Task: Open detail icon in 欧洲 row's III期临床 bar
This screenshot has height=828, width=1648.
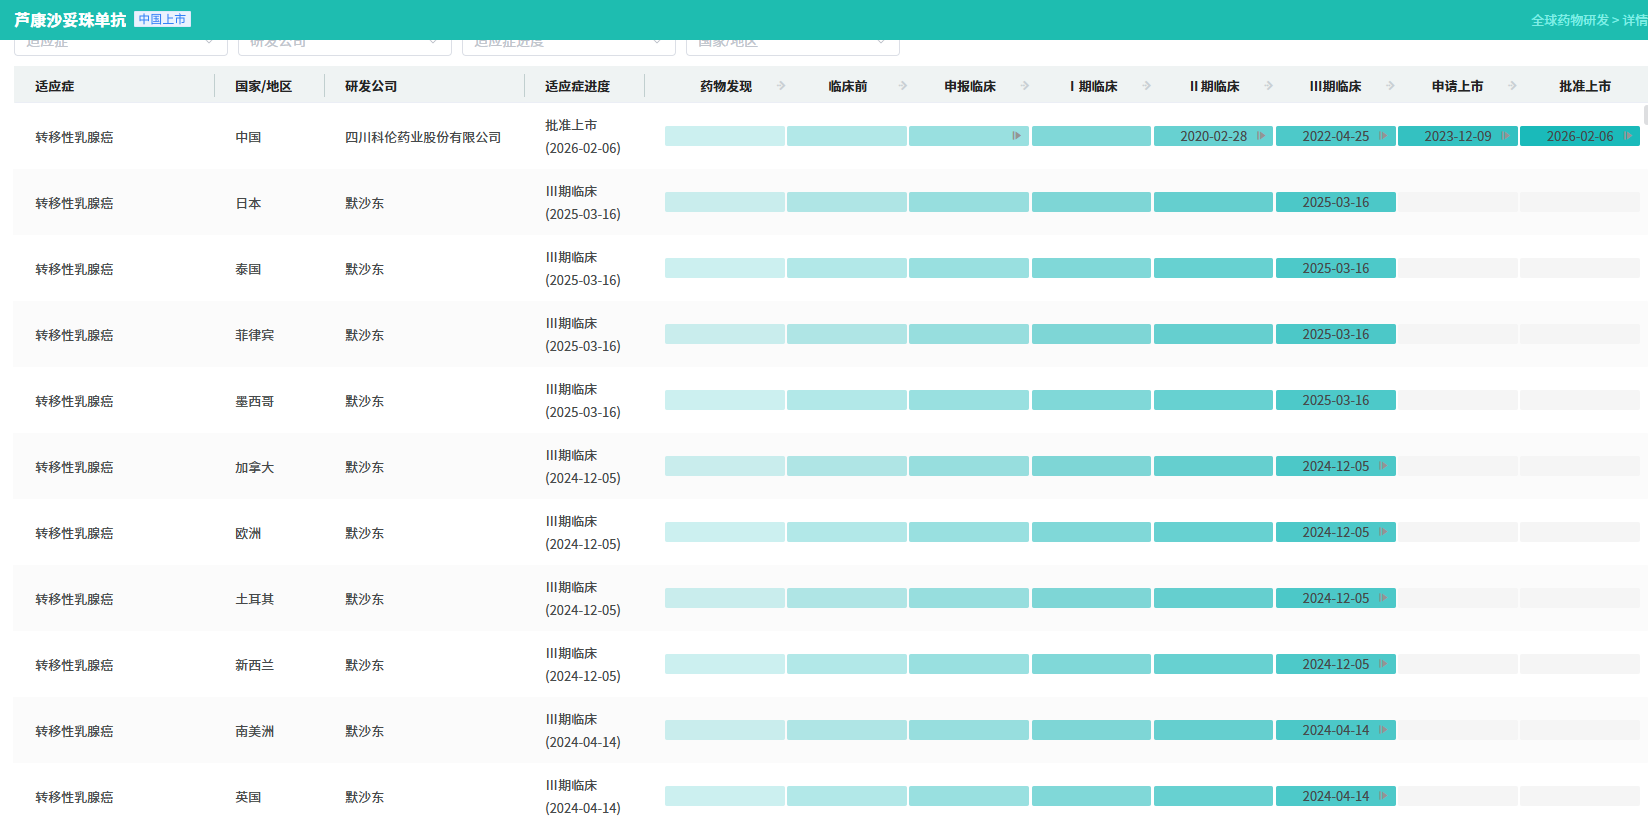Action: click(x=1383, y=532)
